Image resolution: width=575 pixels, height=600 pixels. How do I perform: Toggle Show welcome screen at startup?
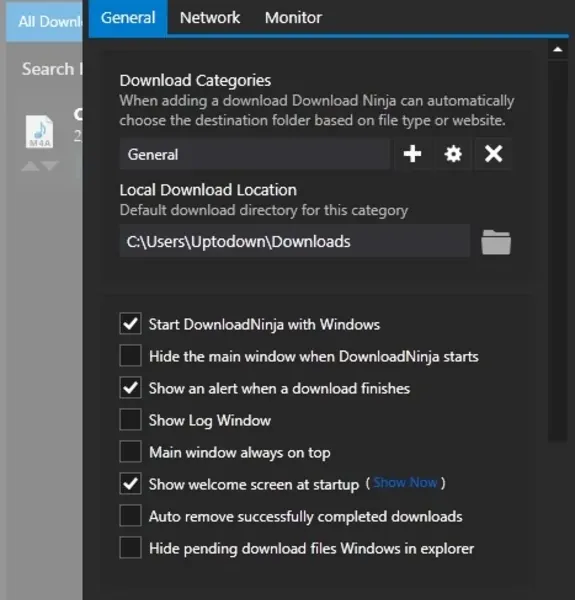[x=130, y=484]
